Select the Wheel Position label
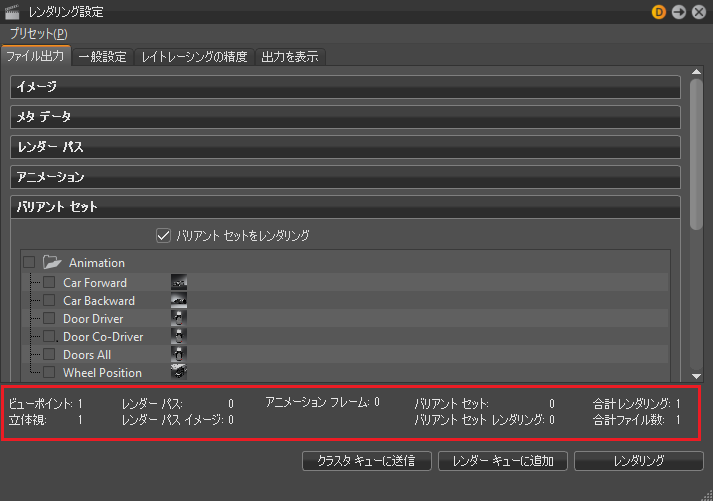Viewport: 713px width, 501px height. (x=102, y=373)
